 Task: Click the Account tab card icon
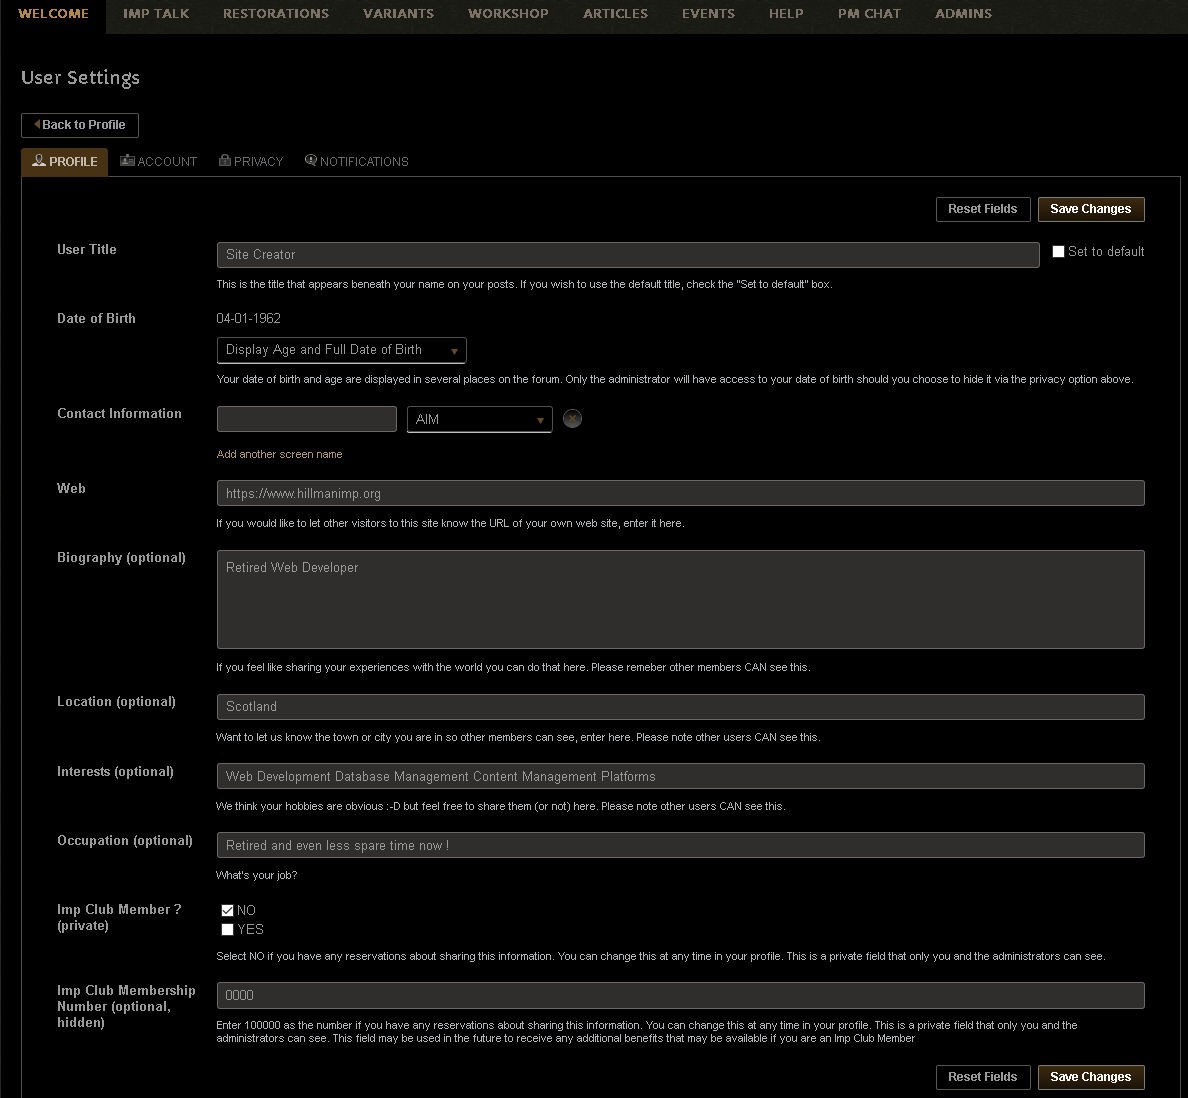point(127,160)
